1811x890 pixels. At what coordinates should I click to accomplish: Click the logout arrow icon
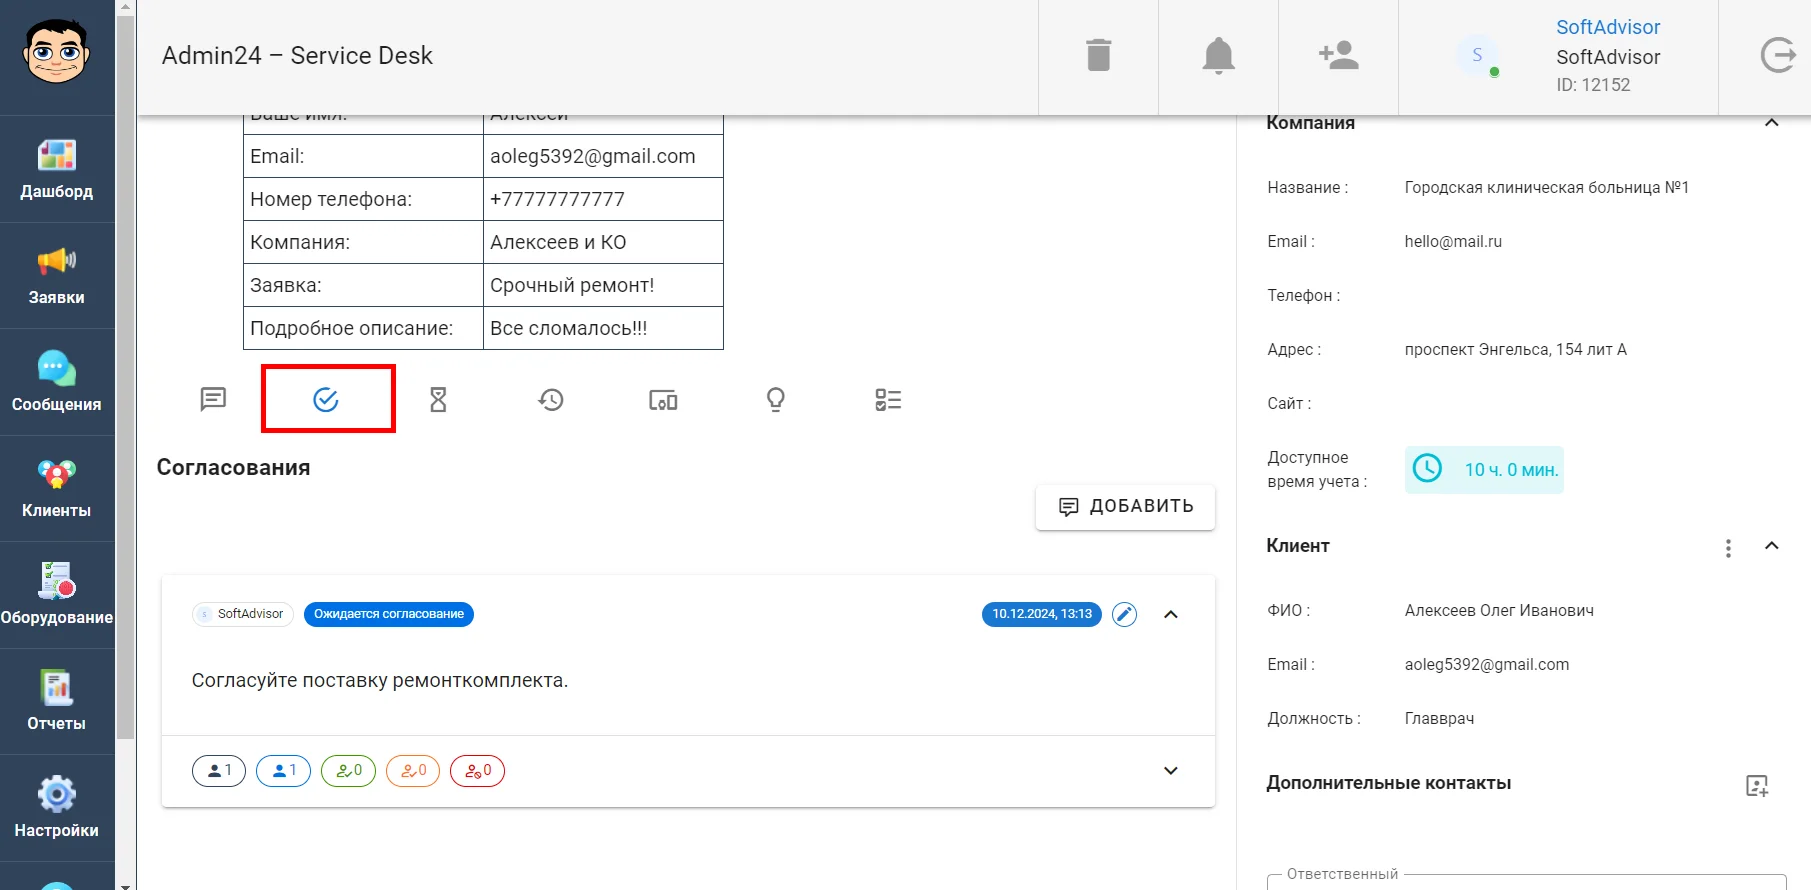[1777, 56]
